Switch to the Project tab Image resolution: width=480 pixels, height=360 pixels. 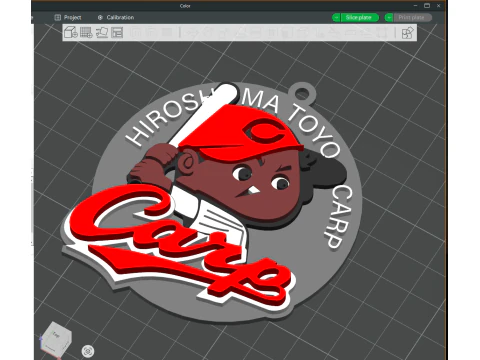pyautogui.click(x=68, y=17)
